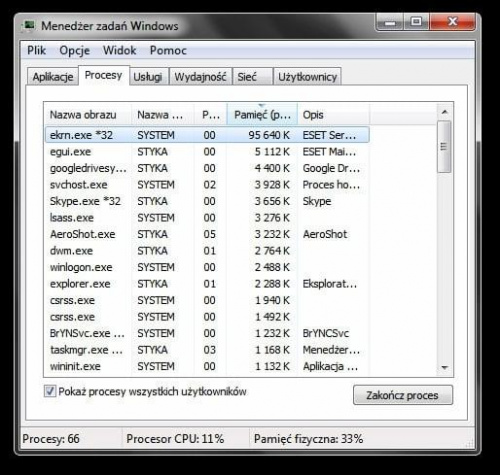Close the Task Manager window
The image size is (500, 475).
(452, 23)
